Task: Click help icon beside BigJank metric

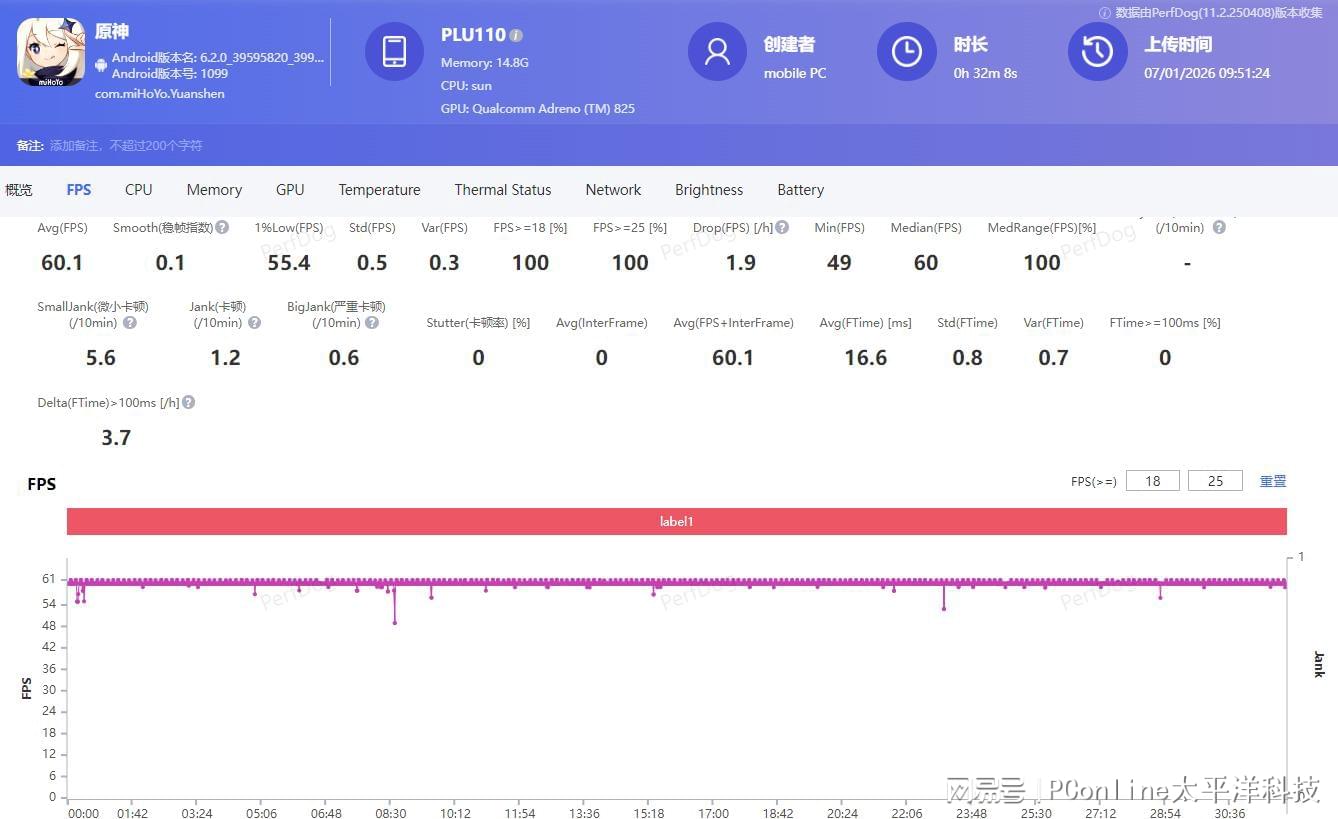Action: (372, 323)
